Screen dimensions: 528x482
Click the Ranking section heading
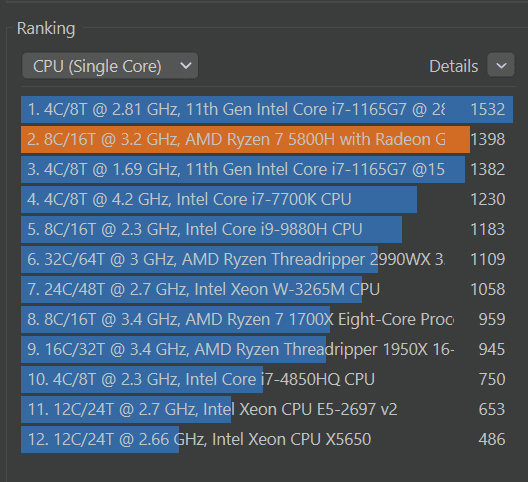pyautogui.click(x=46, y=29)
